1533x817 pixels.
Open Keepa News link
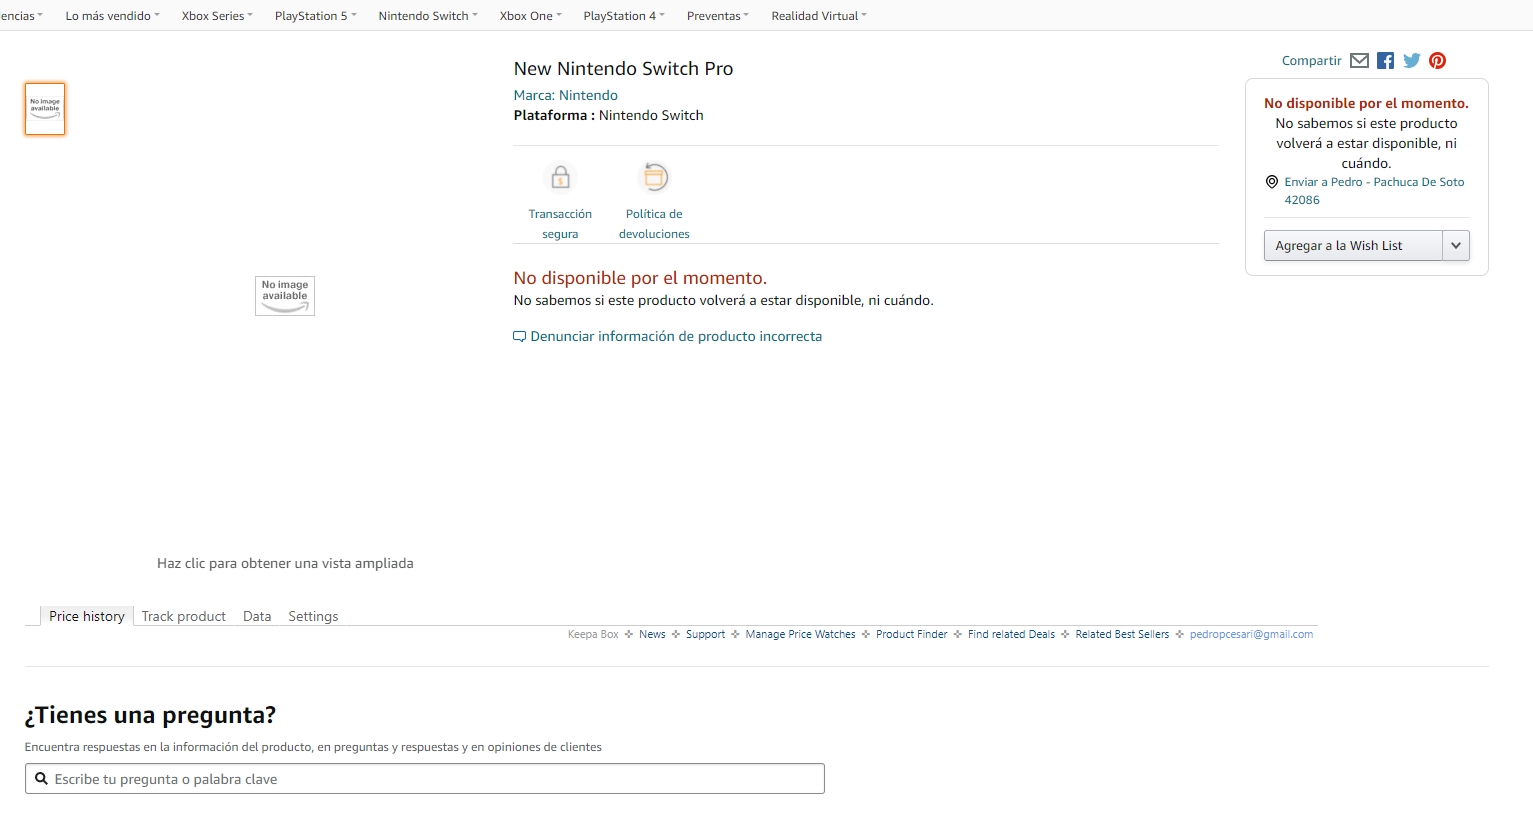652,634
